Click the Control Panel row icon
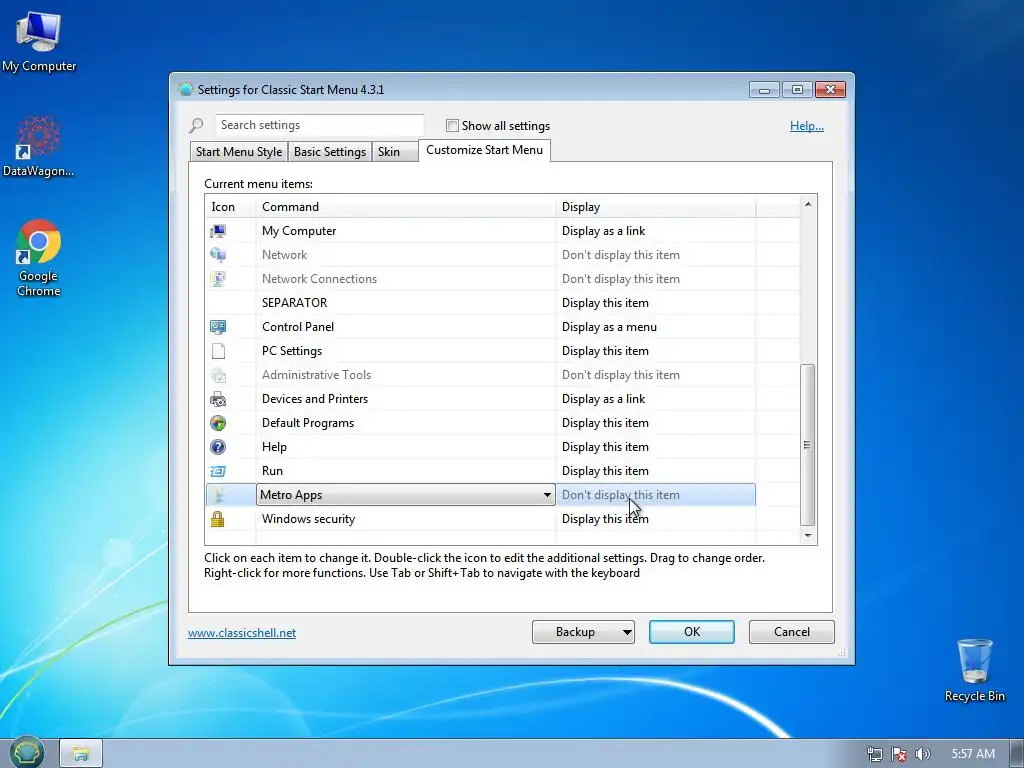 [218, 327]
